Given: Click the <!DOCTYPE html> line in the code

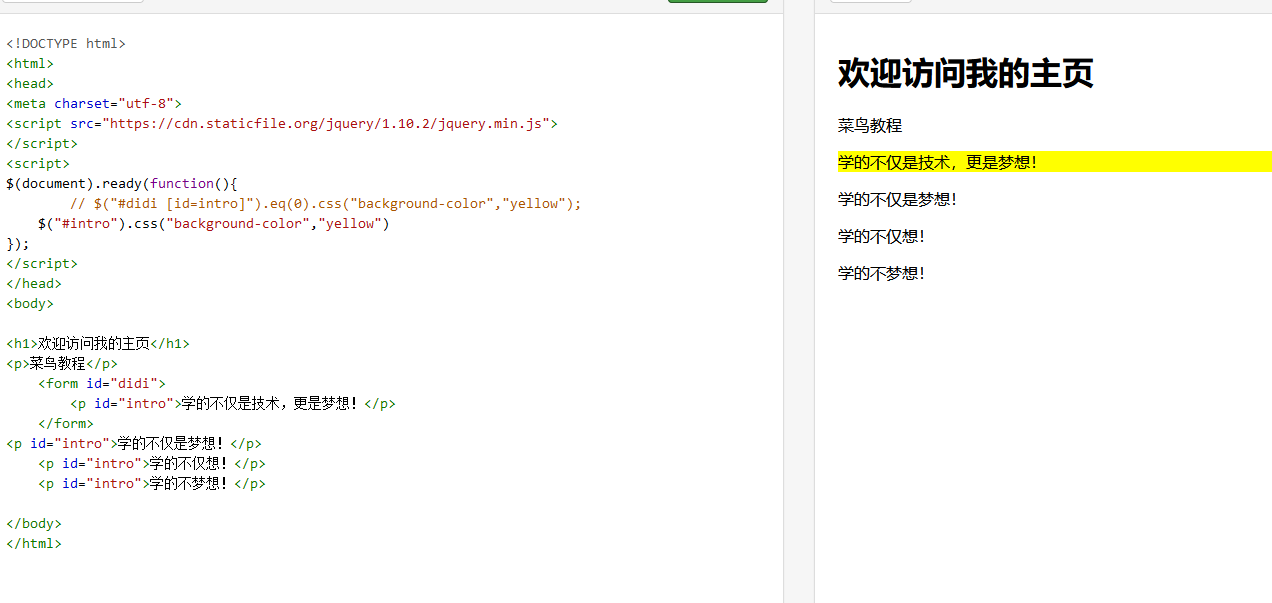Looking at the screenshot, I should 66,43.
